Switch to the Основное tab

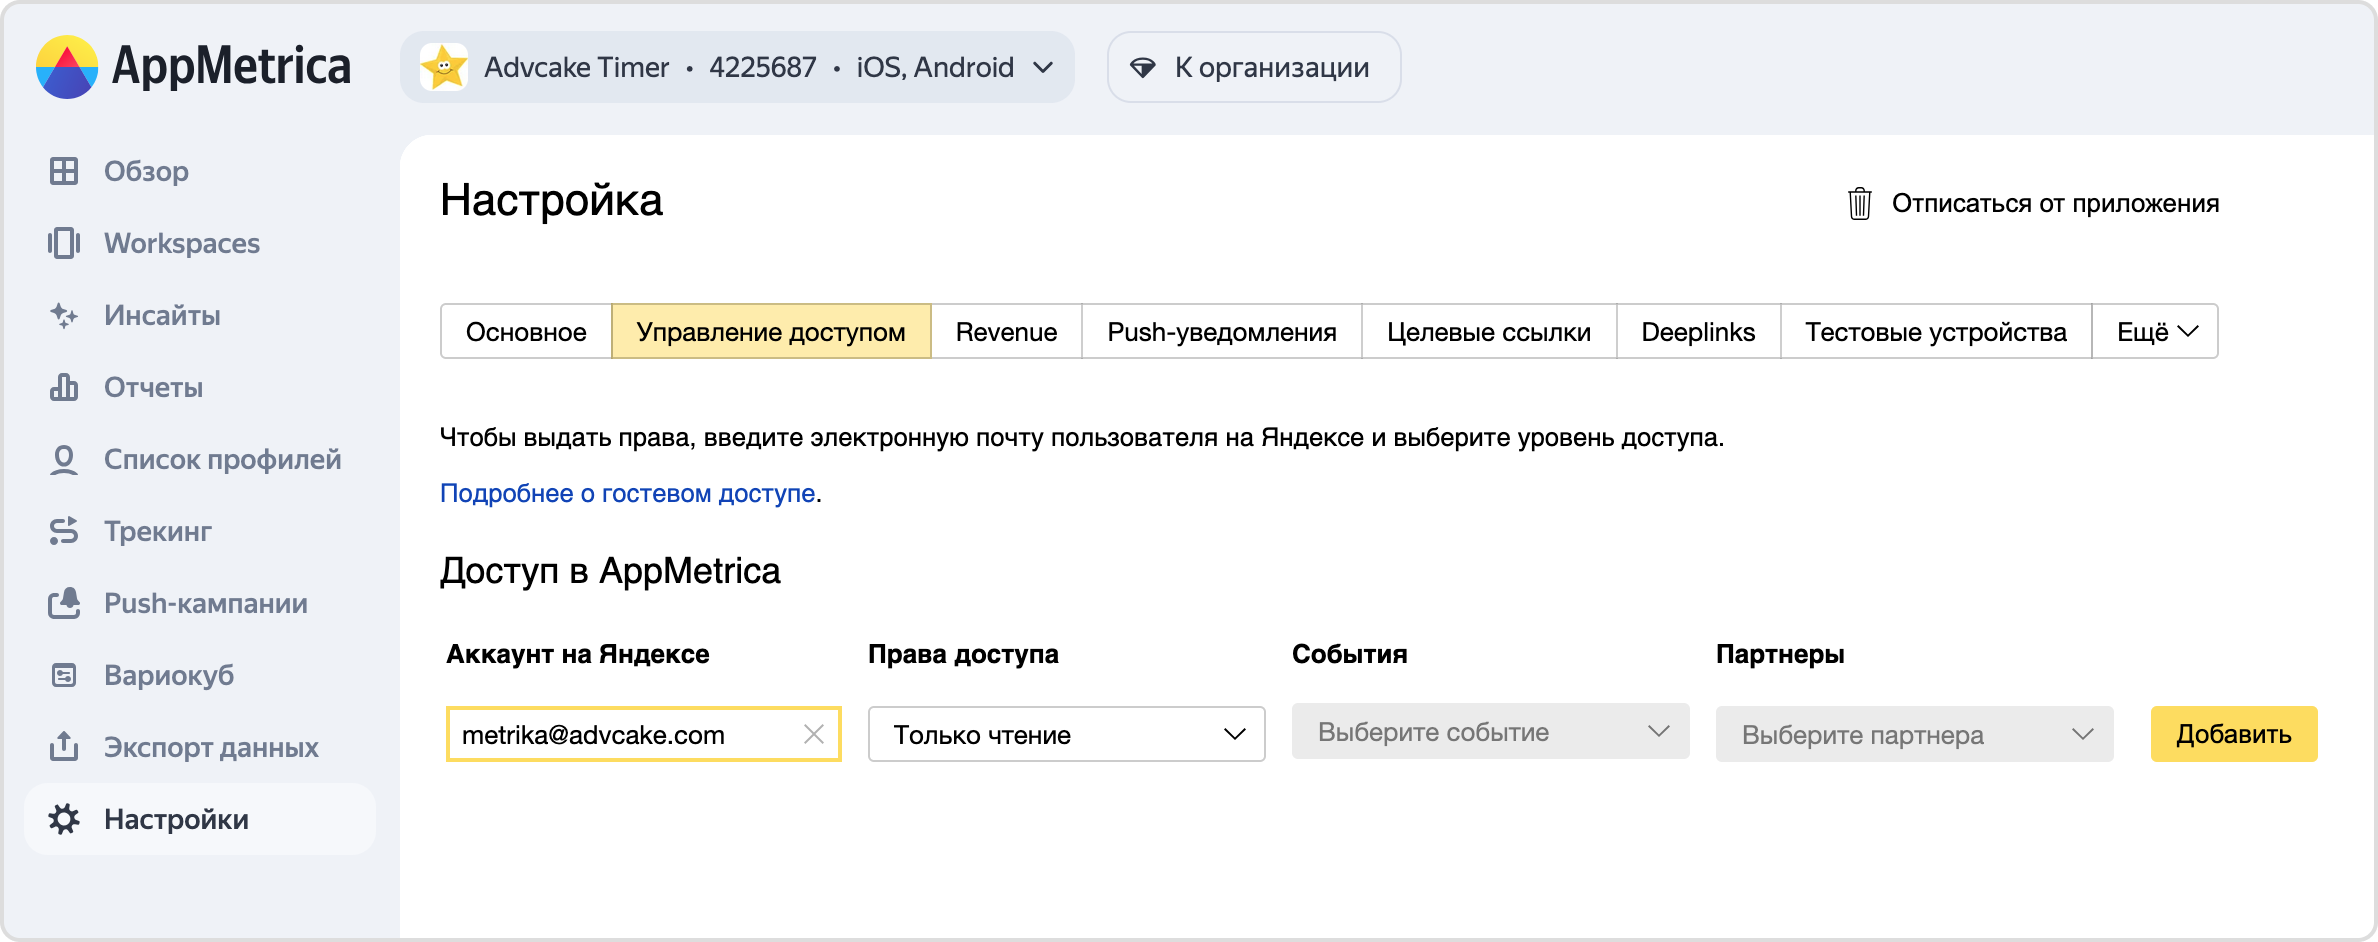tap(526, 331)
